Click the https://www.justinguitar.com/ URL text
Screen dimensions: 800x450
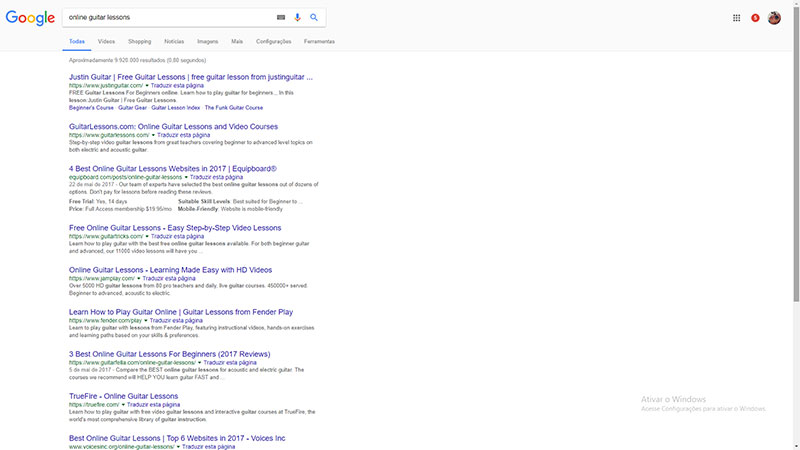106,86
